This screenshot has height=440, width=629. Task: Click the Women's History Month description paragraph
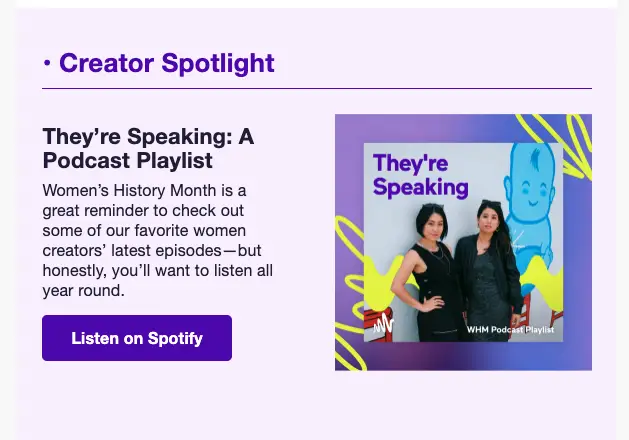coord(158,240)
